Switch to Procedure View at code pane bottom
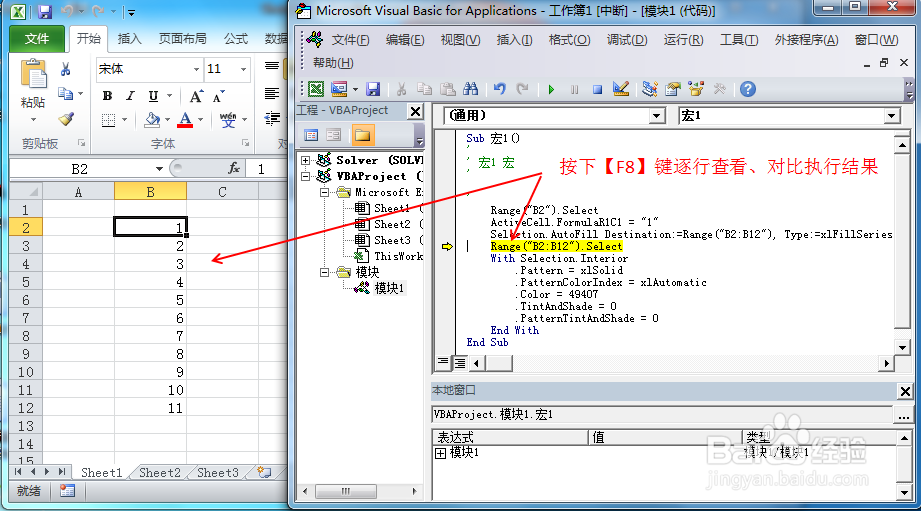The image size is (921, 511). (443, 363)
